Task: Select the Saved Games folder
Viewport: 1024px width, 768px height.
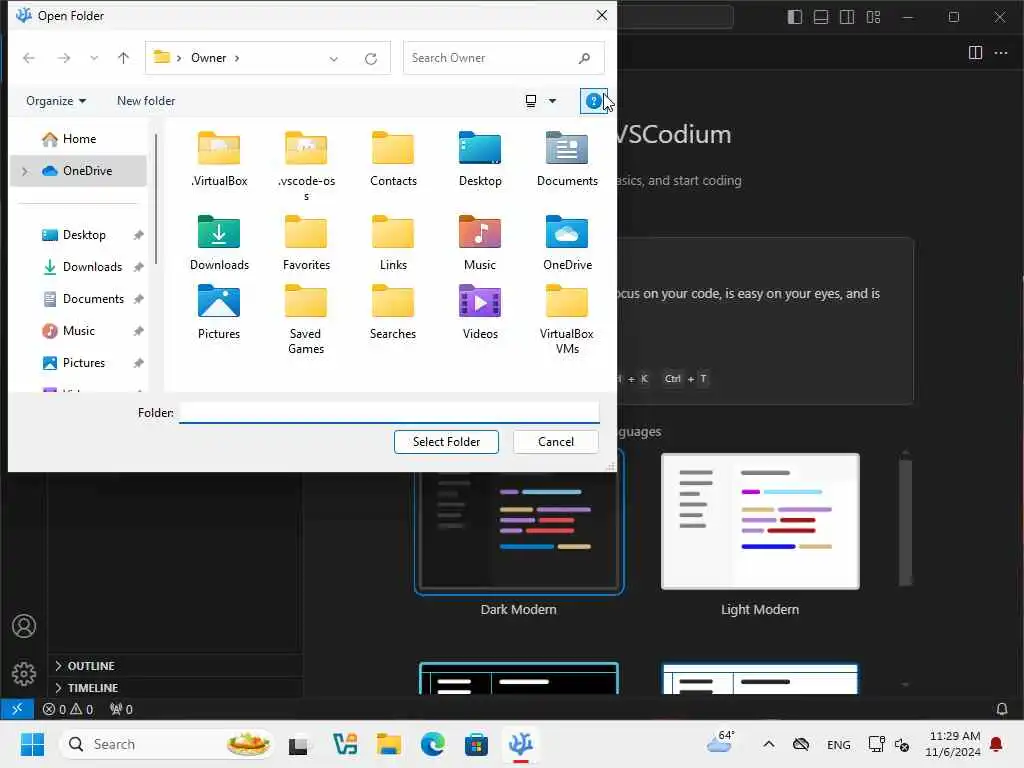Action: point(306,319)
